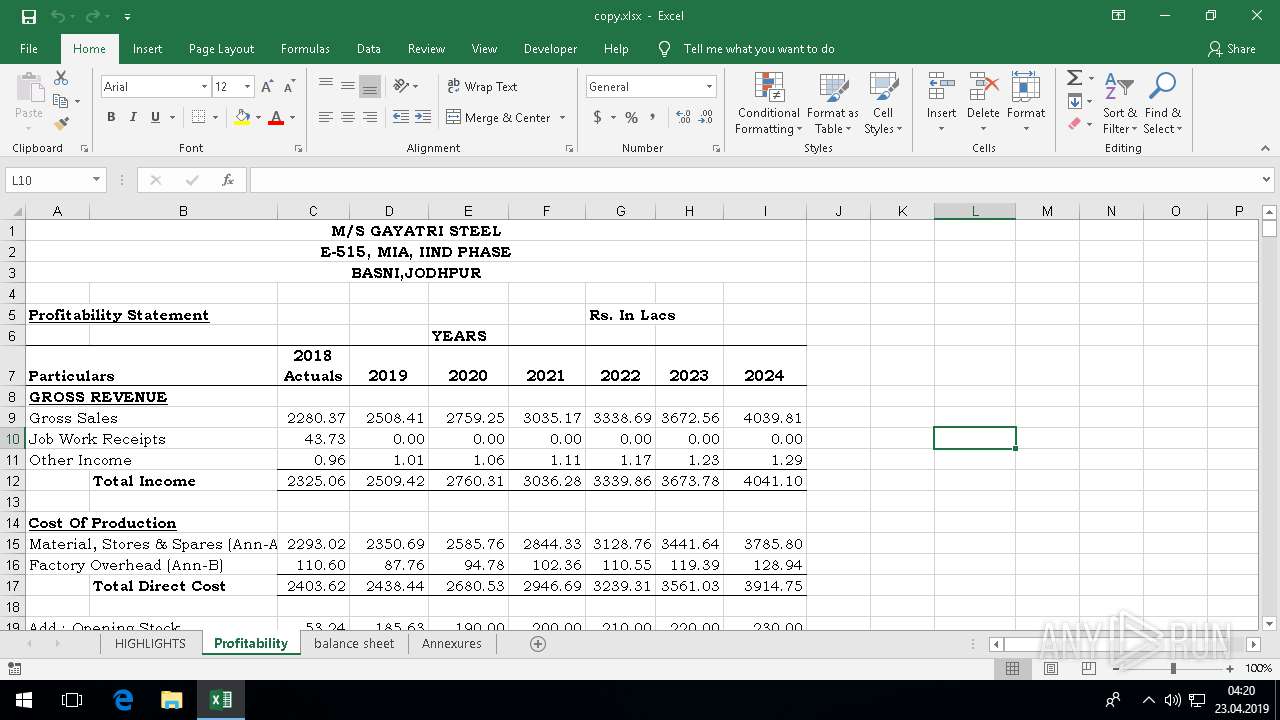Toggle Bottom Align vertical alignment
Screen dimensions: 1280x720
[x=370, y=86]
